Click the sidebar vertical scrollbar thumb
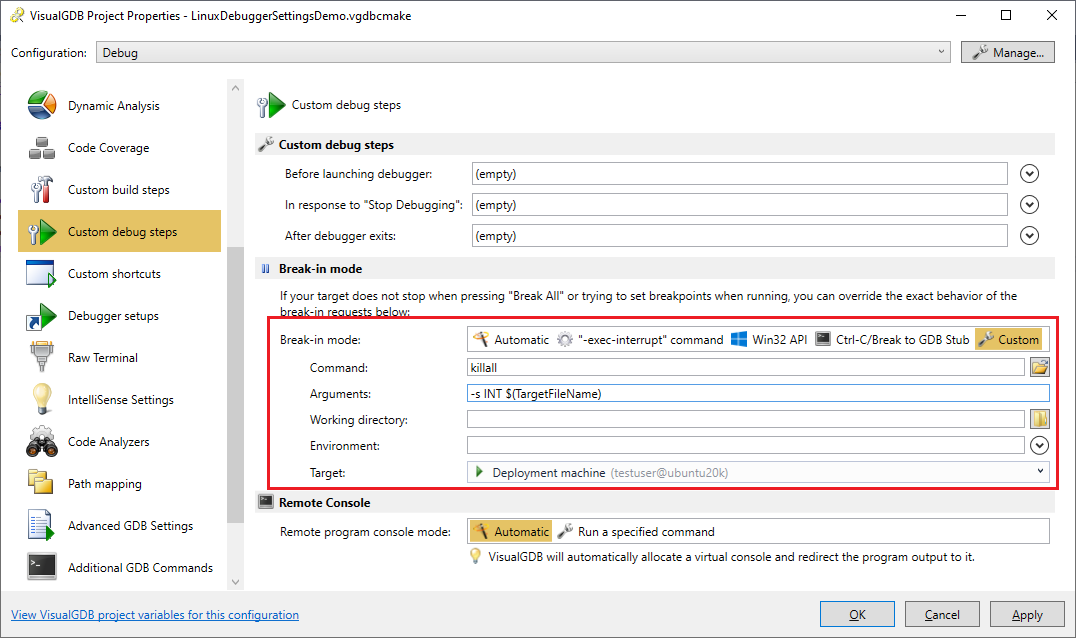Viewport: 1076px width, 638px height. pos(235,384)
